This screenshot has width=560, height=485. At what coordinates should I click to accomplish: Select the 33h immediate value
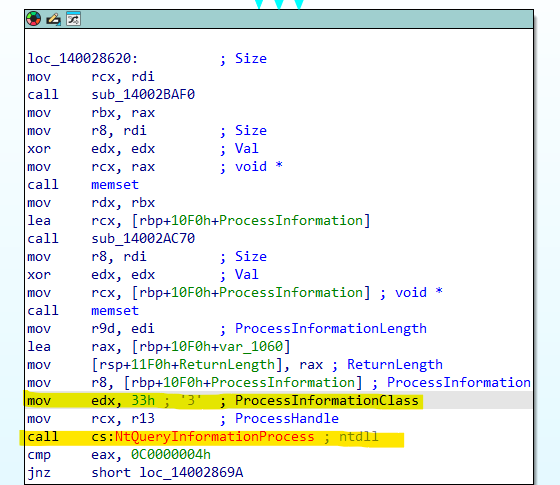tap(143, 401)
